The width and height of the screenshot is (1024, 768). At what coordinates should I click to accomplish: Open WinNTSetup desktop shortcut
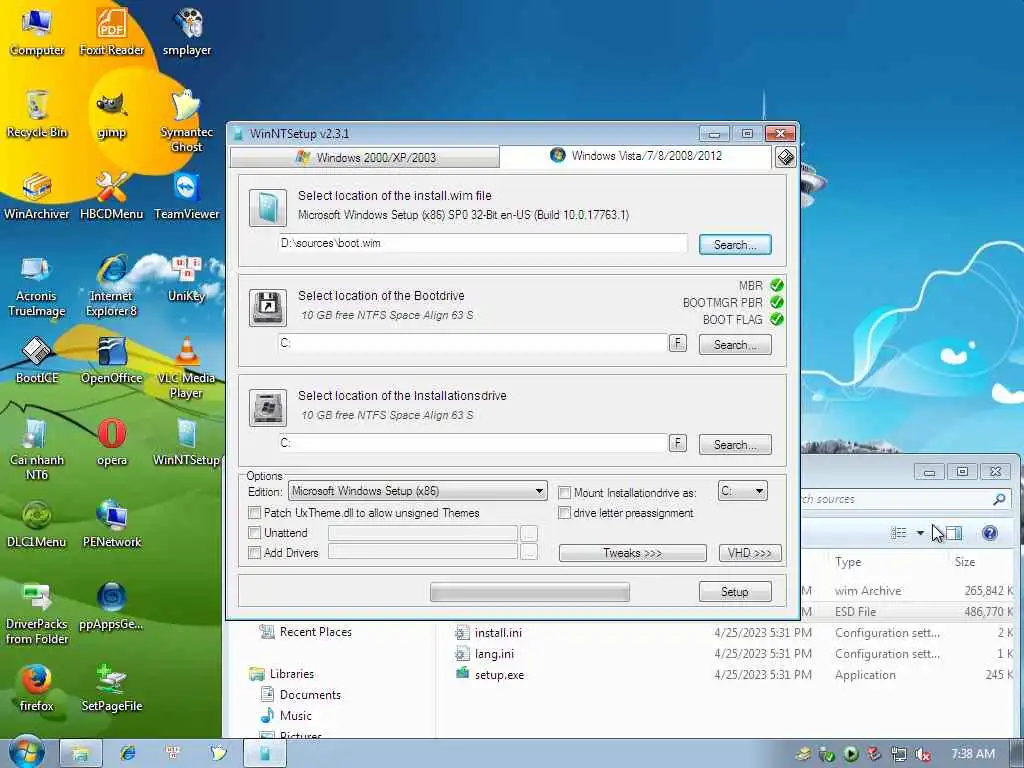coord(187,442)
